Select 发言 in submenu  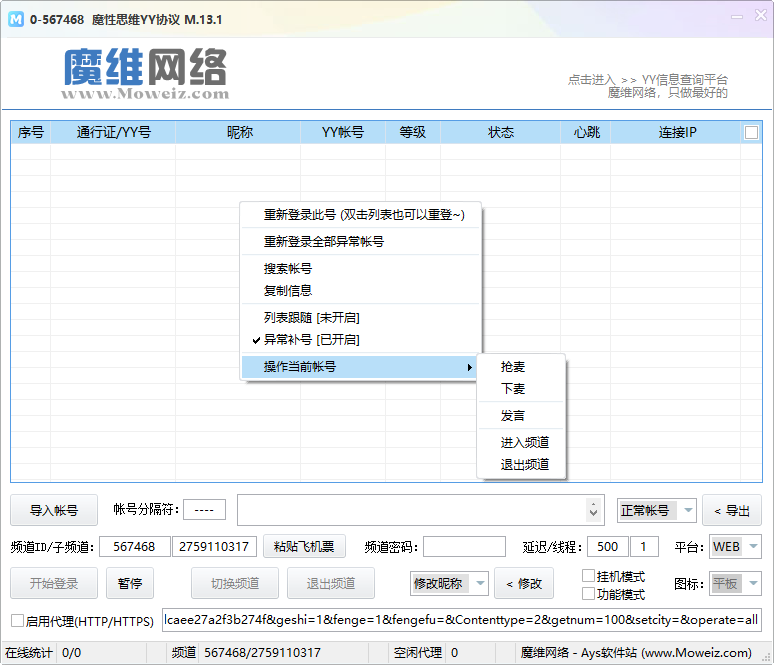pos(521,416)
